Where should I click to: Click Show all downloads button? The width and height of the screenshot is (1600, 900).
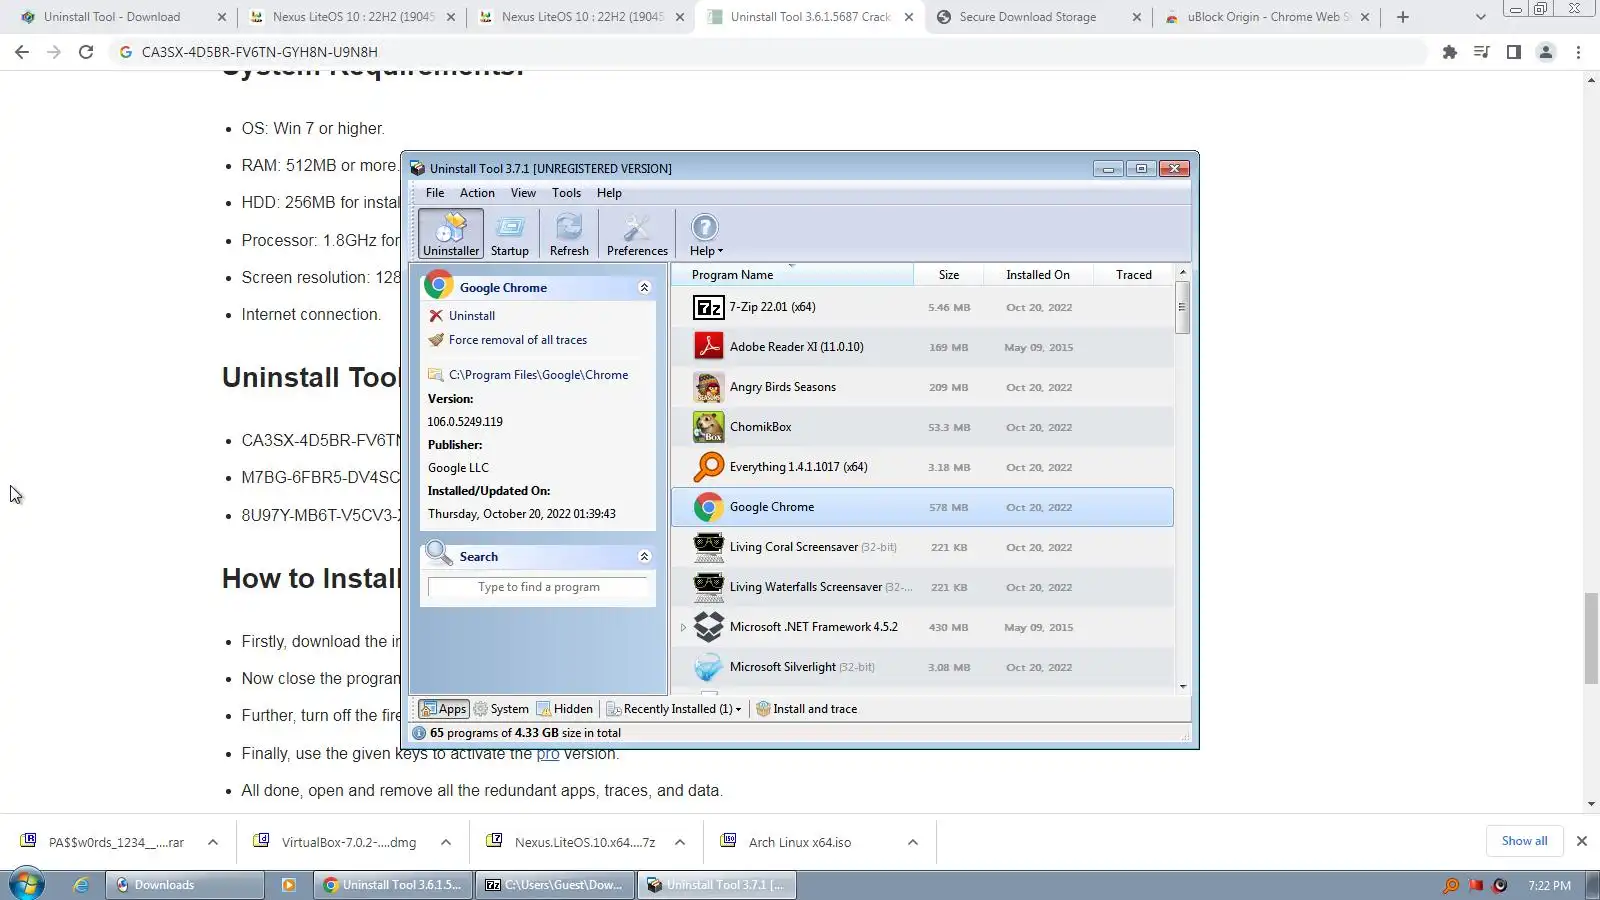pyautogui.click(x=1524, y=841)
